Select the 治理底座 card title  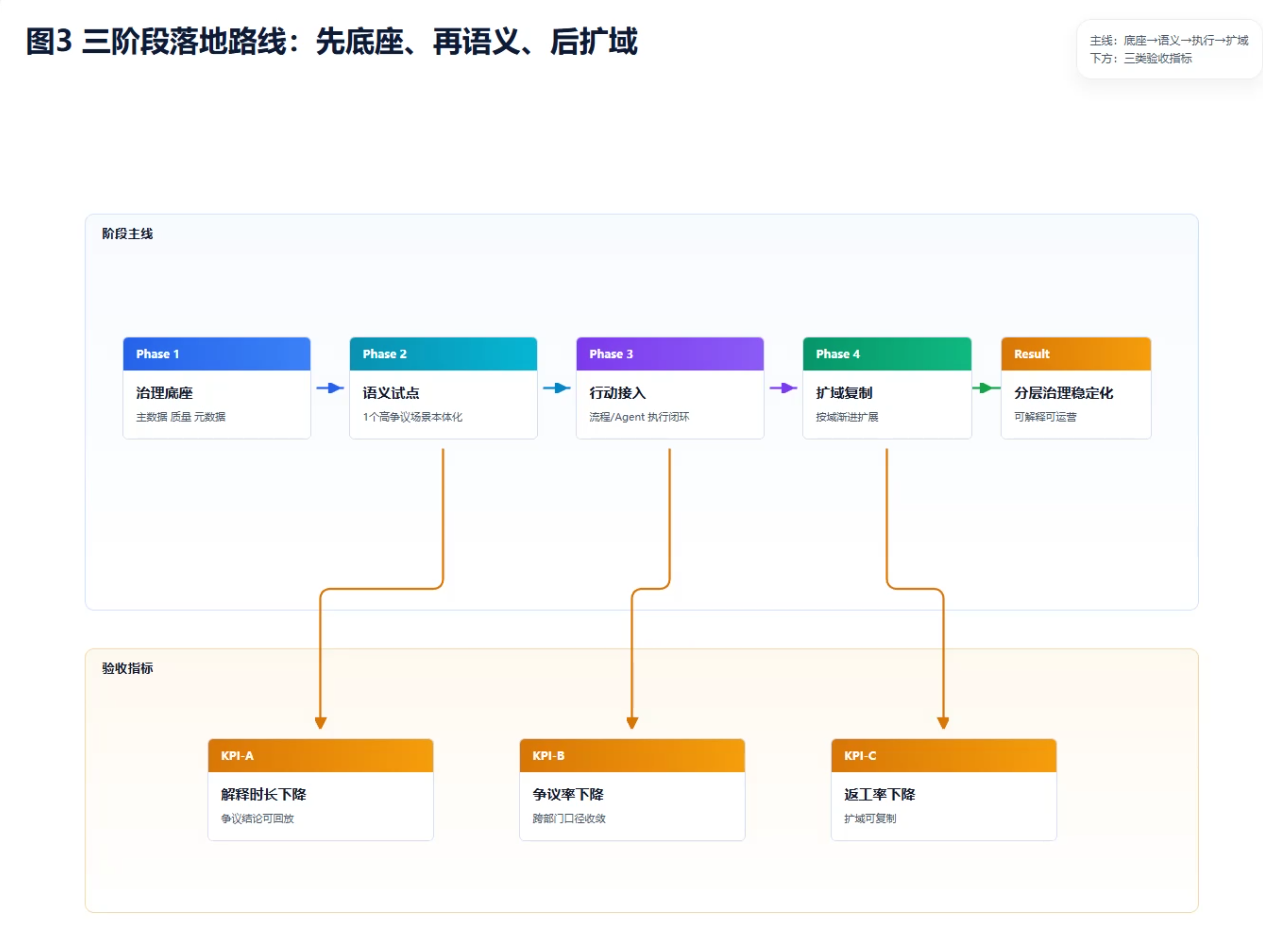164,394
